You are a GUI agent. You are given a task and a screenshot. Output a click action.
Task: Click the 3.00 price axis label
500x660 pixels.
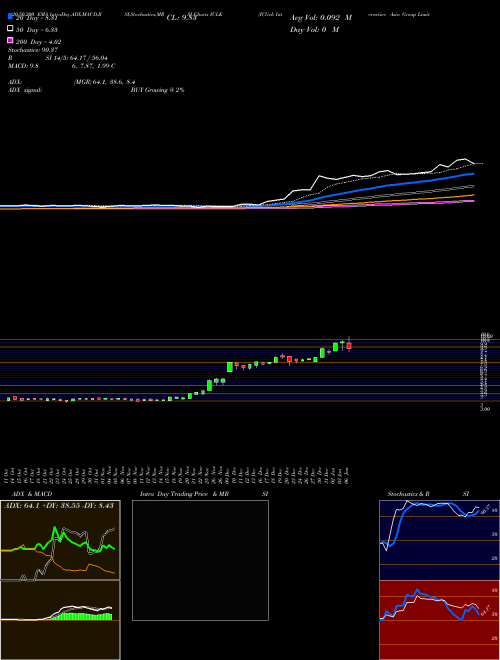(485, 409)
